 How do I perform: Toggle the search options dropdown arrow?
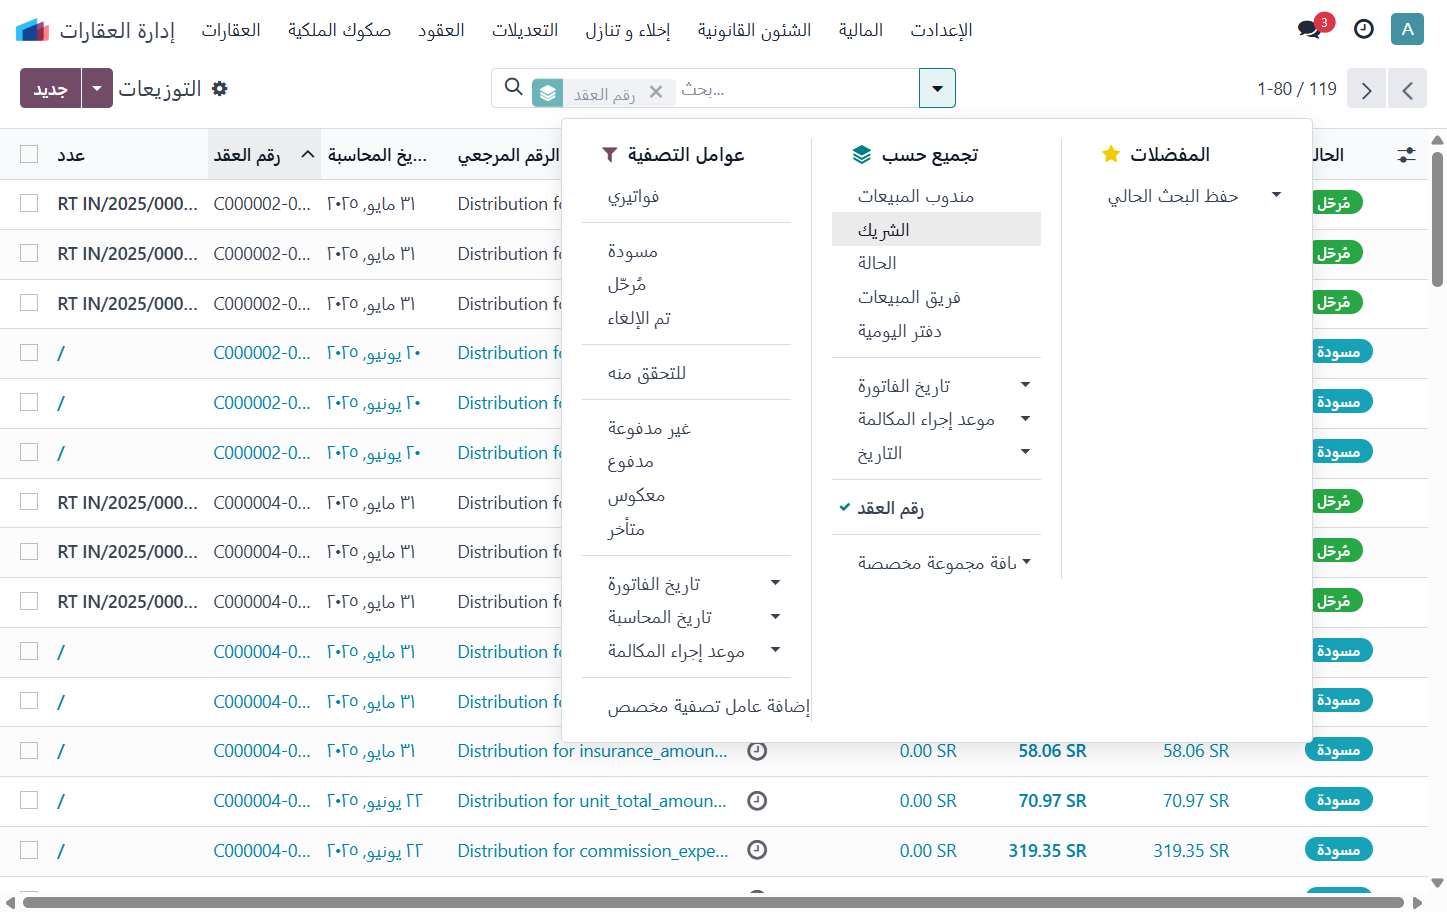click(x=937, y=88)
